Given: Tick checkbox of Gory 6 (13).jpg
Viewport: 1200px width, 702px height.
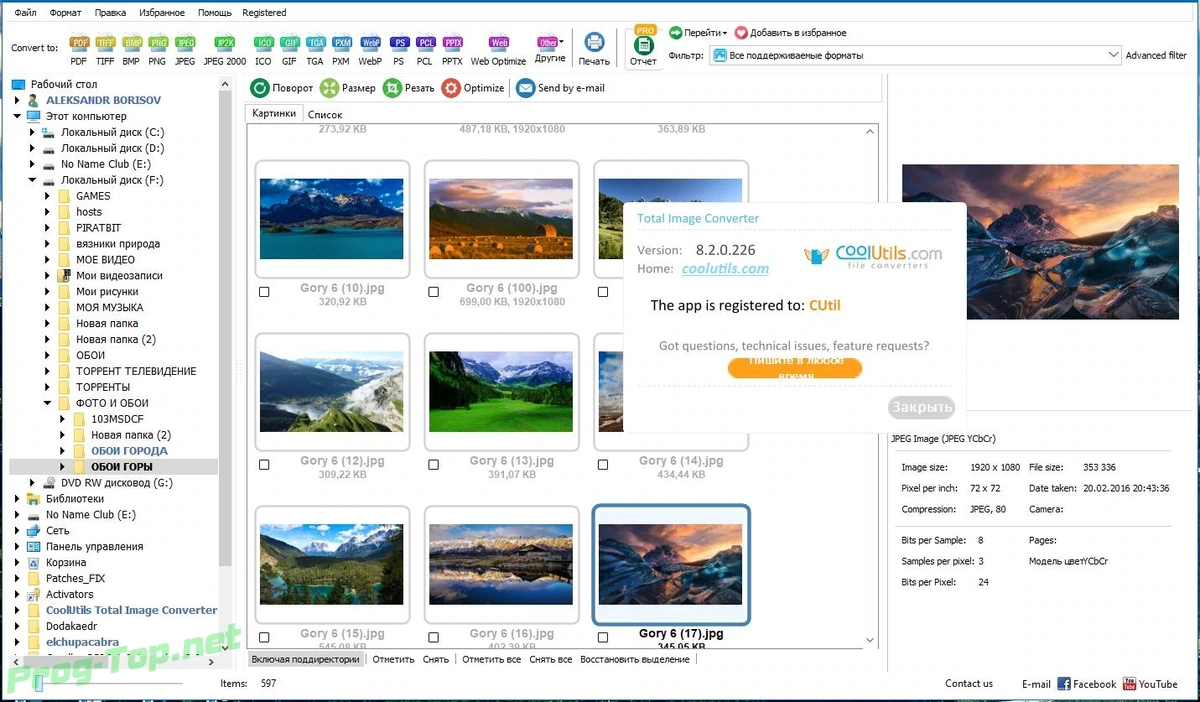Looking at the screenshot, I should (433, 464).
